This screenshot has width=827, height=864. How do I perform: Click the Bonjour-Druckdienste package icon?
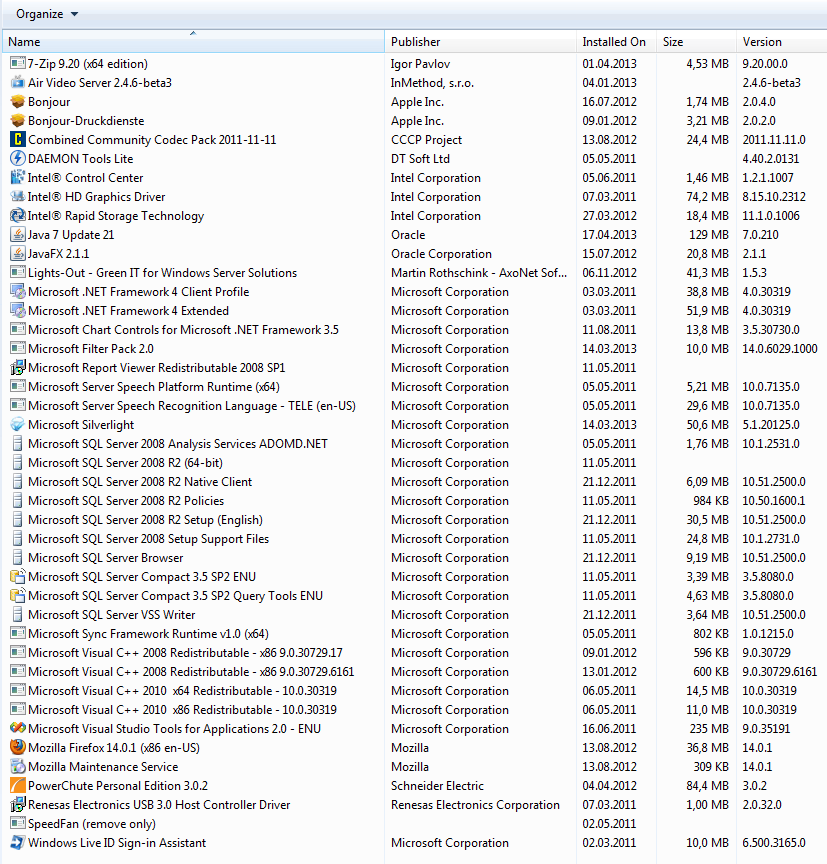[x=18, y=121]
